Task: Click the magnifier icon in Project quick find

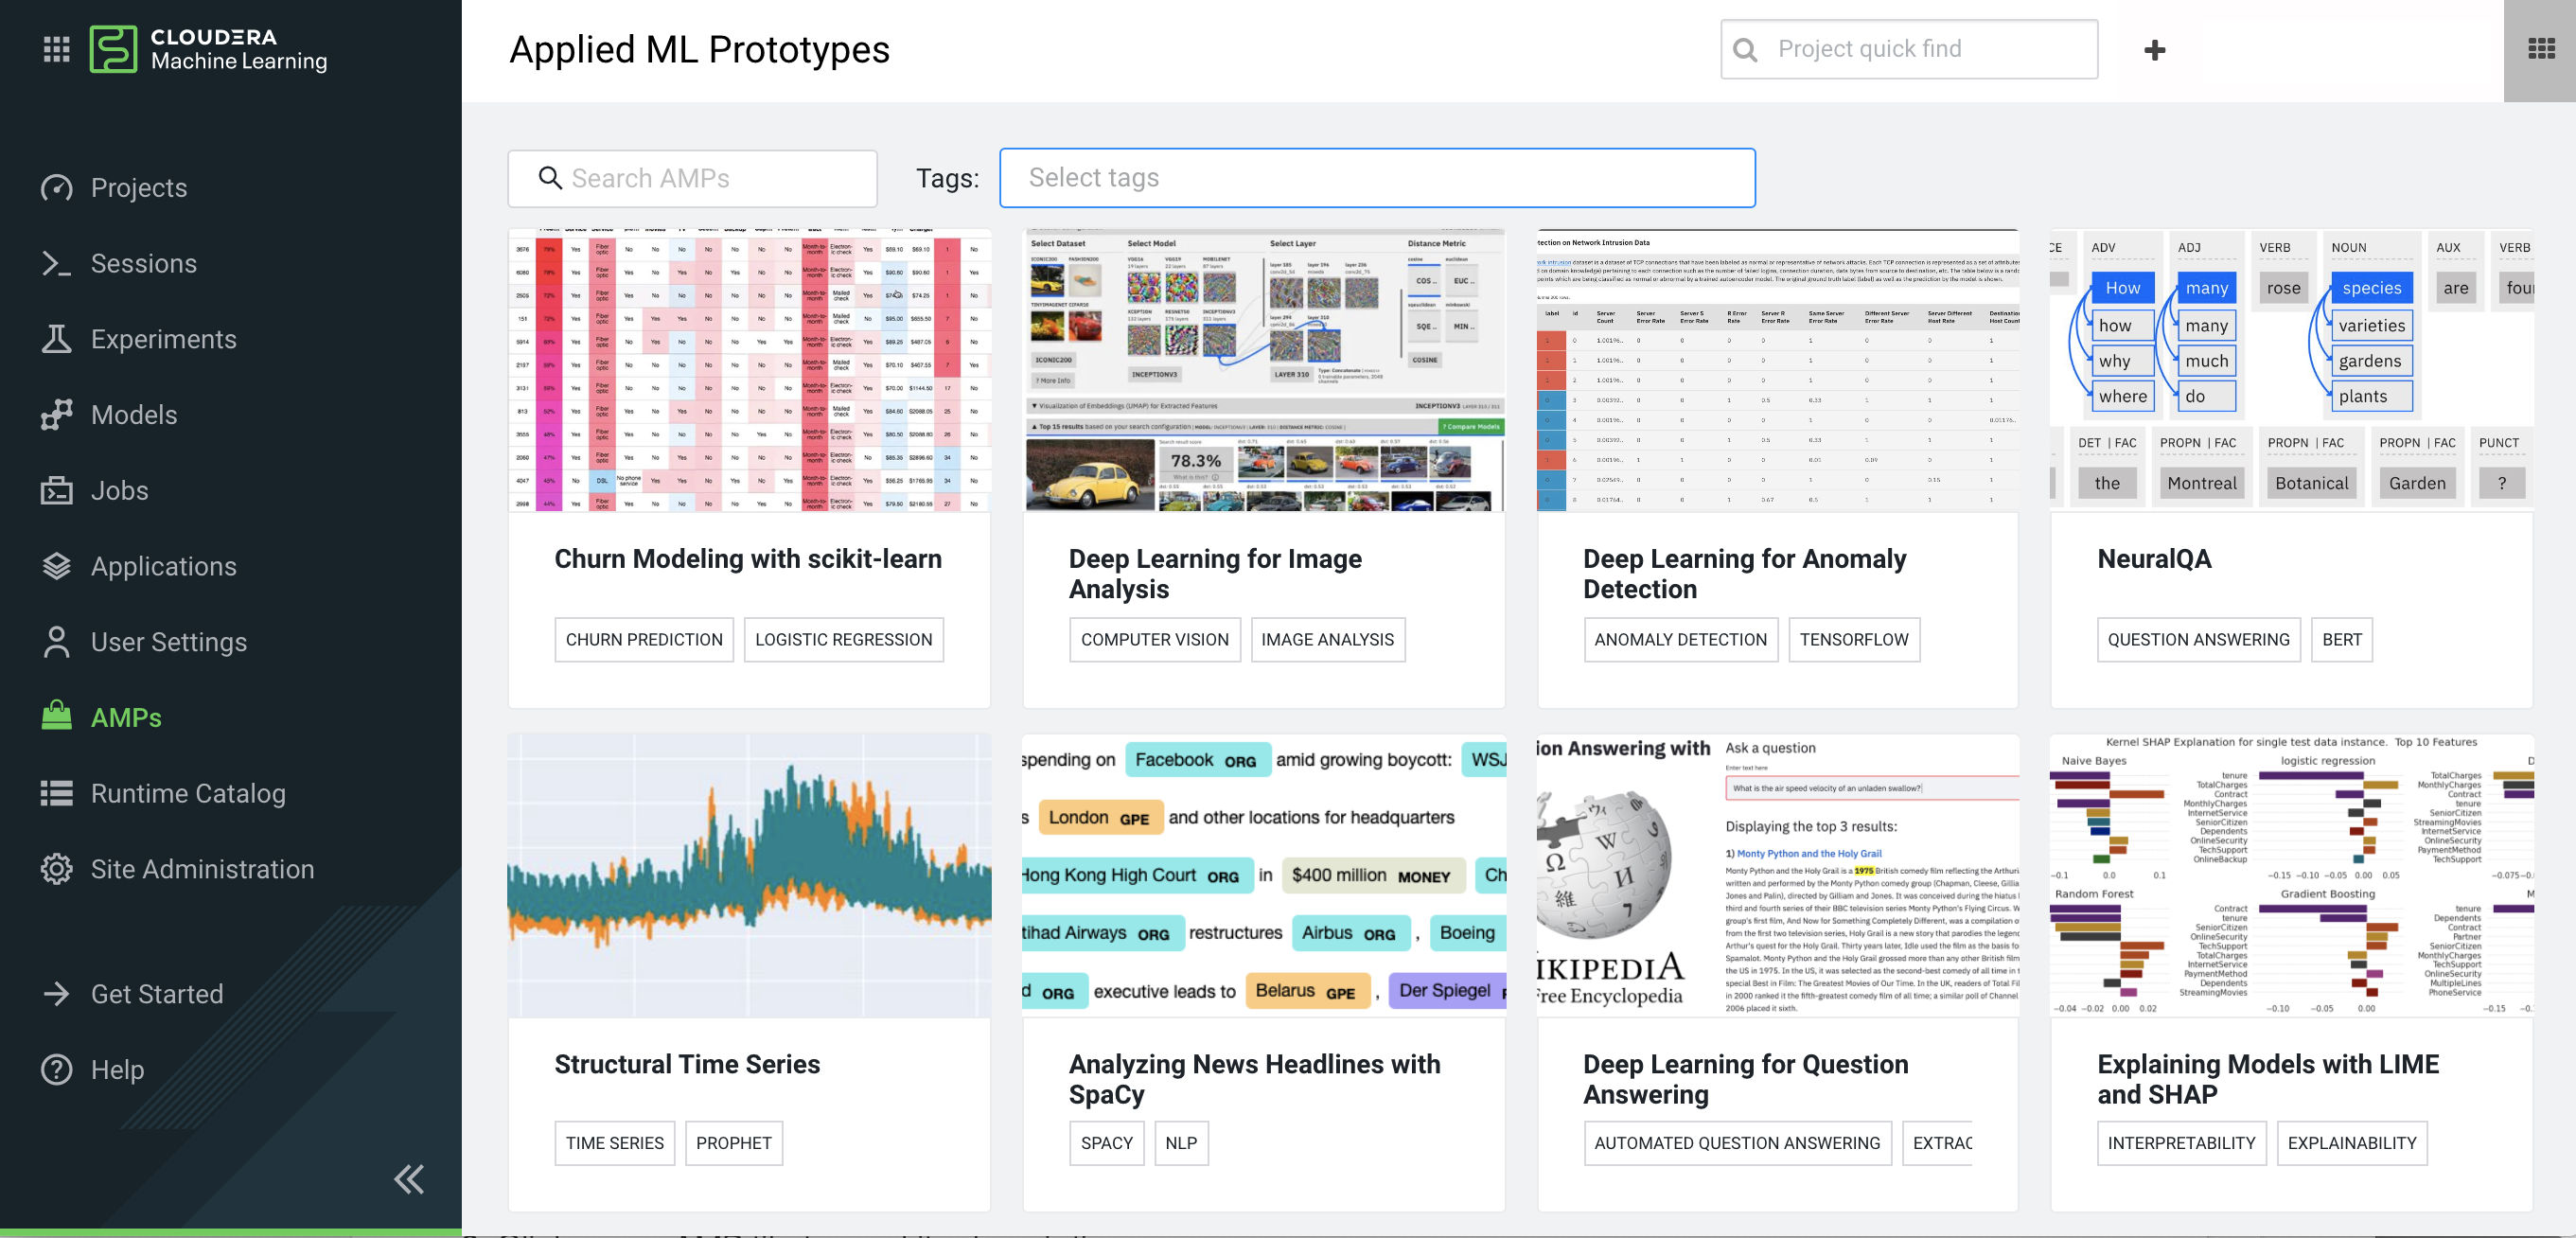Action: [x=1745, y=49]
